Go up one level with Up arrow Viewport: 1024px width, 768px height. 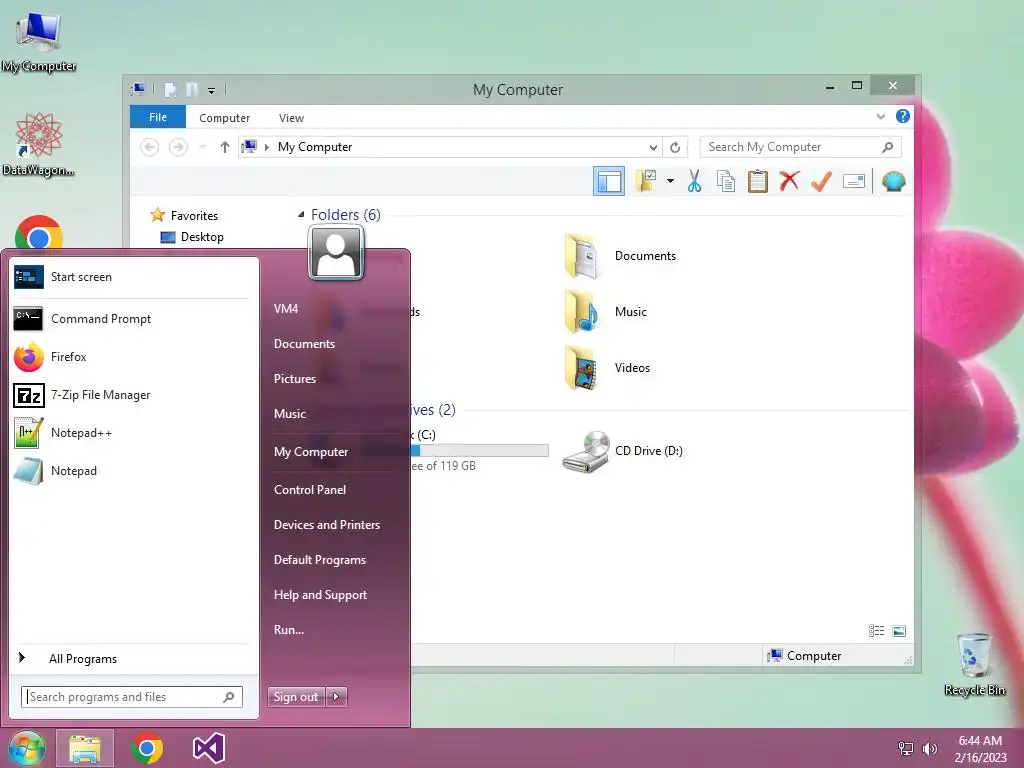[225, 147]
